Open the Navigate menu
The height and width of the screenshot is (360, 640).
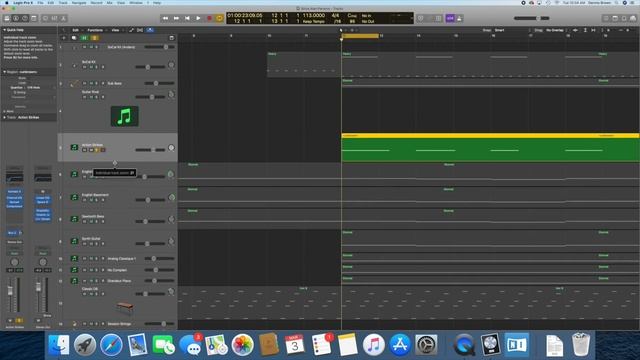coord(79,3)
